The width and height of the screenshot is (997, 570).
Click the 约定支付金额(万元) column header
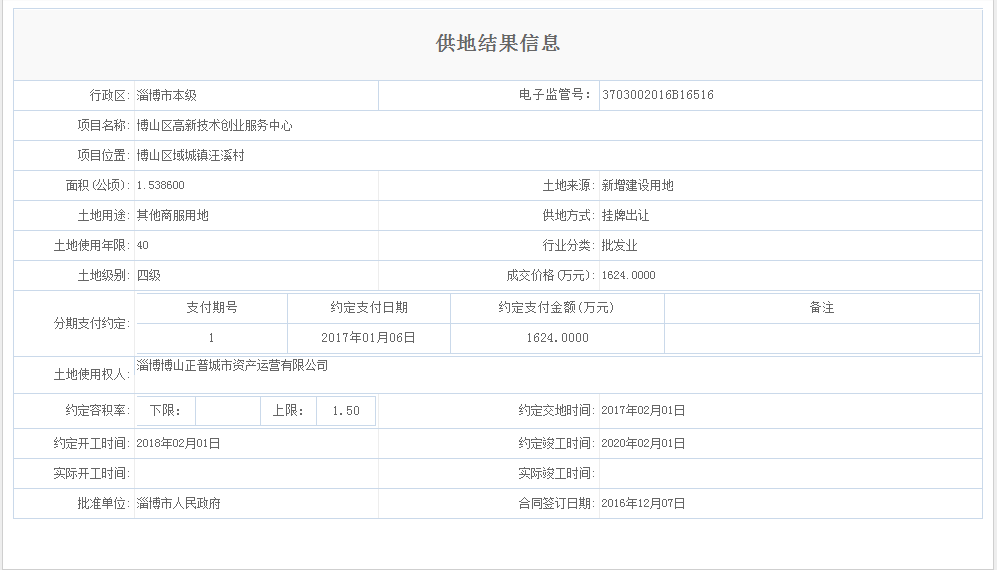[x=556, y=307]
